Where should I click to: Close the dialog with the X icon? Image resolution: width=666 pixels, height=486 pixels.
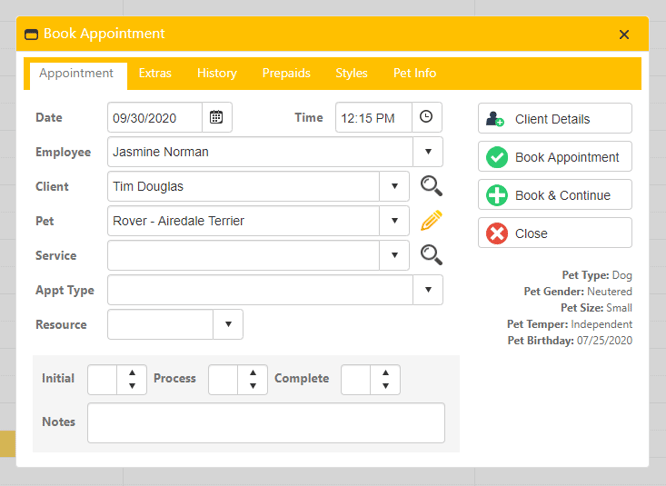point(624,34)
